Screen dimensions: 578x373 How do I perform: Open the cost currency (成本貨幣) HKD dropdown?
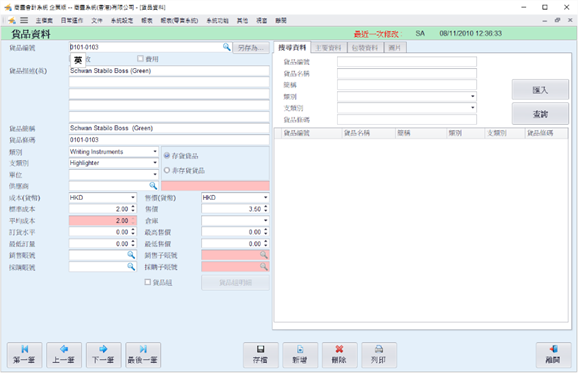(x=133, y=198)
